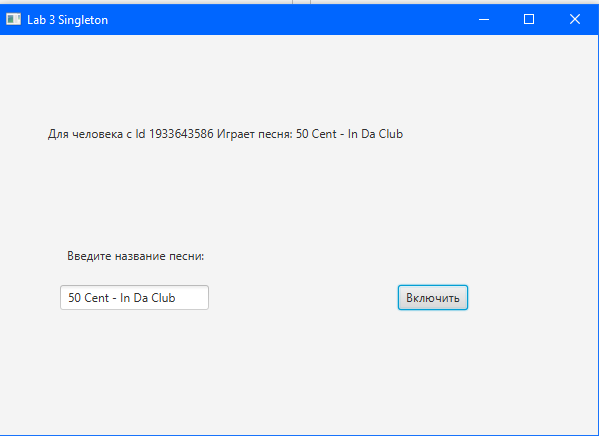
Task: Minimize the Lab 3 Singleton window
Action: [484, 19]
